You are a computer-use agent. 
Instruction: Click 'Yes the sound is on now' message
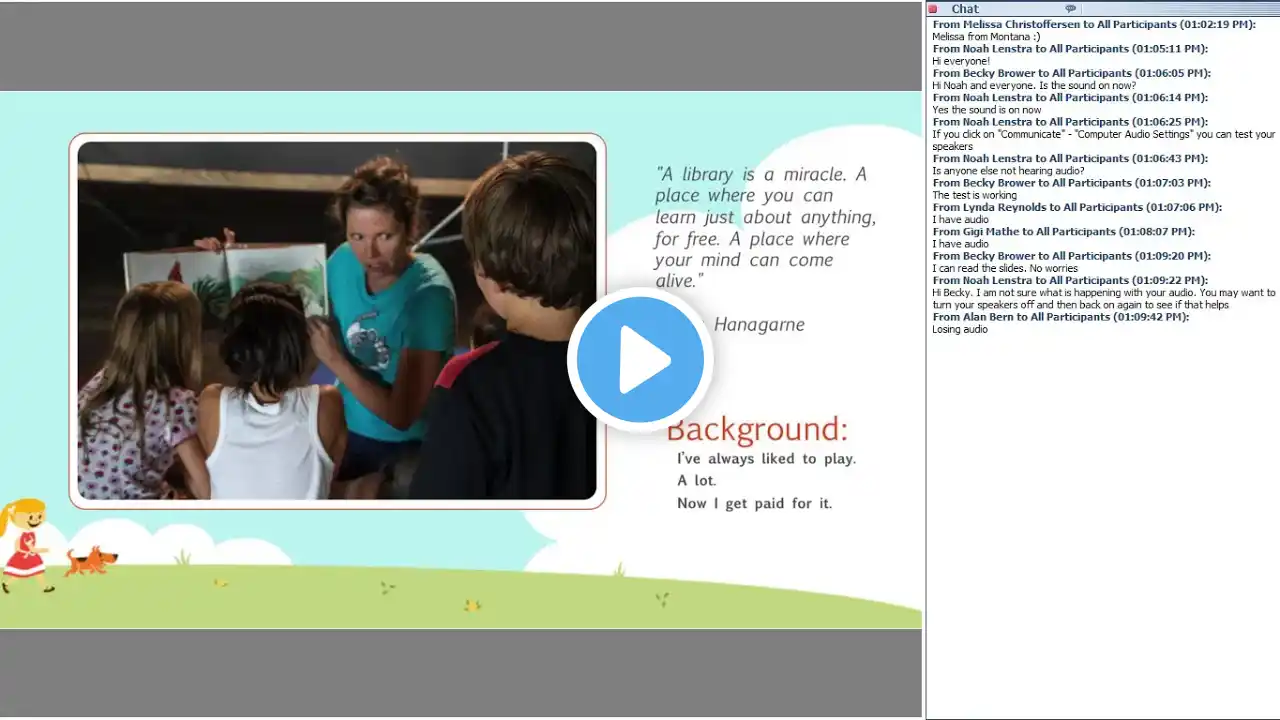(987, 110)
